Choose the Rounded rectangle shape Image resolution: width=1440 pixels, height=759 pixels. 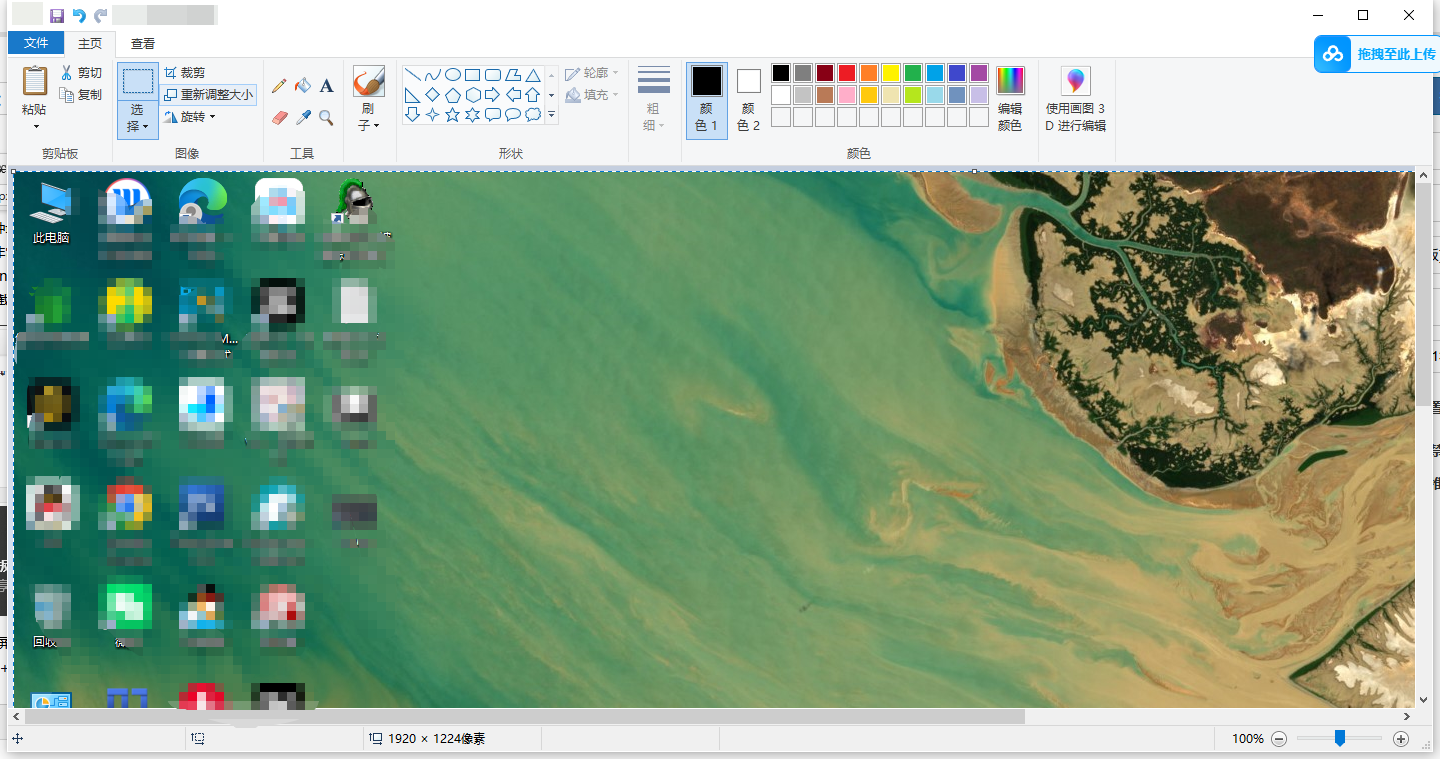pyautogui.click(x=492, y=75)
